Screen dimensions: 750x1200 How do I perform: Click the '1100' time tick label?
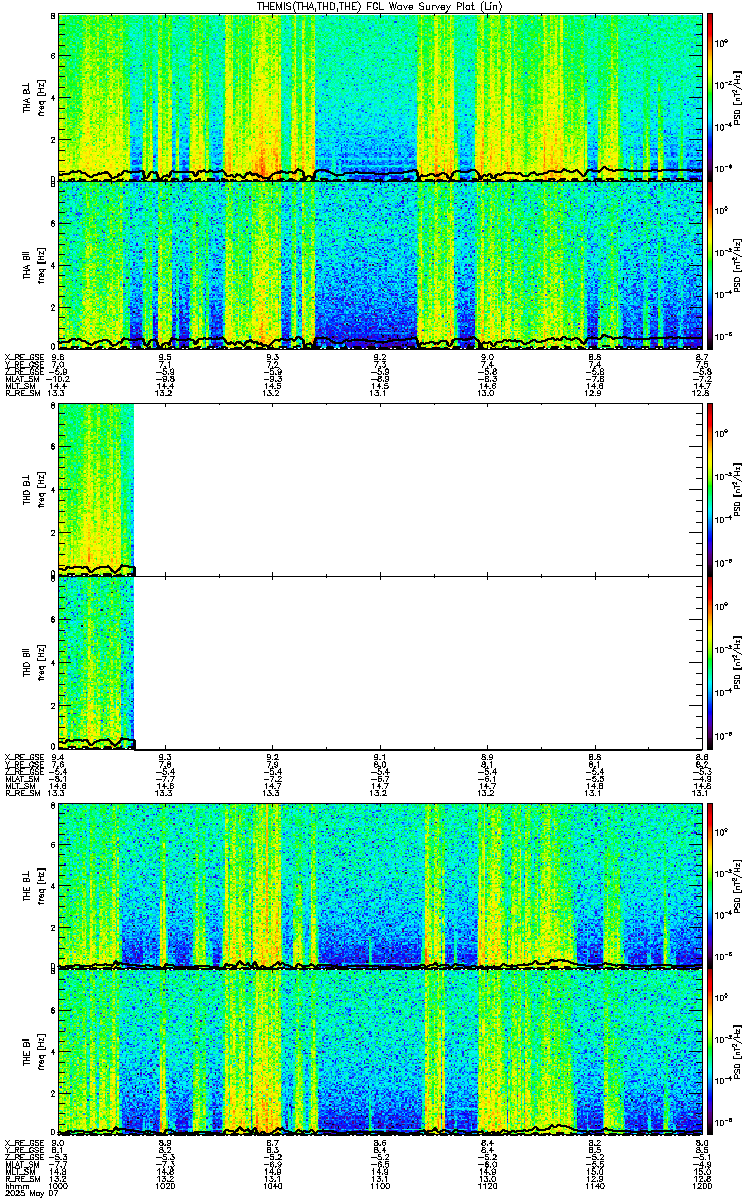point(380,1185)
